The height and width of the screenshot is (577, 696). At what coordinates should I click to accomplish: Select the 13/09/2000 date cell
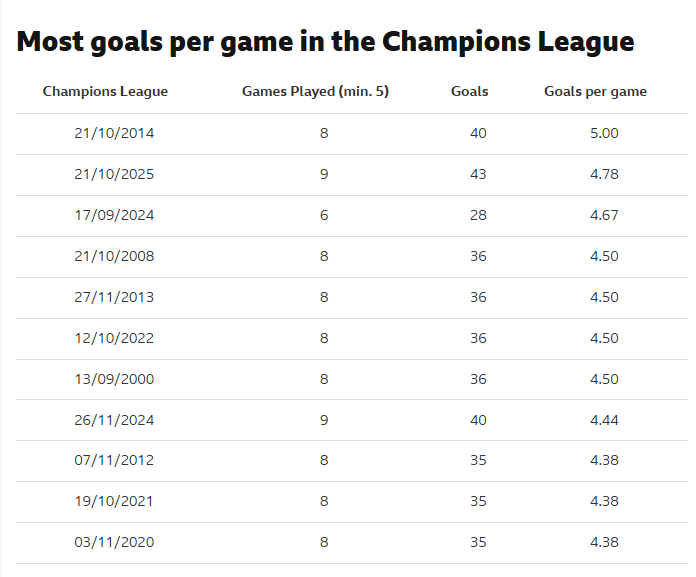click(114, 379)
